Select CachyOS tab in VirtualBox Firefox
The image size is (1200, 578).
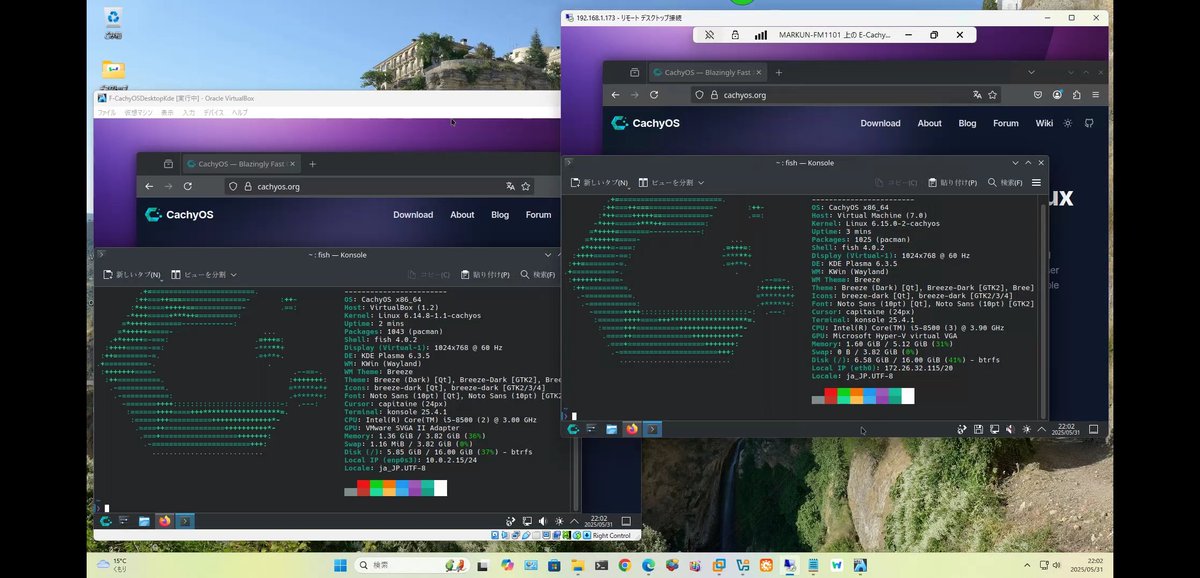242,163
